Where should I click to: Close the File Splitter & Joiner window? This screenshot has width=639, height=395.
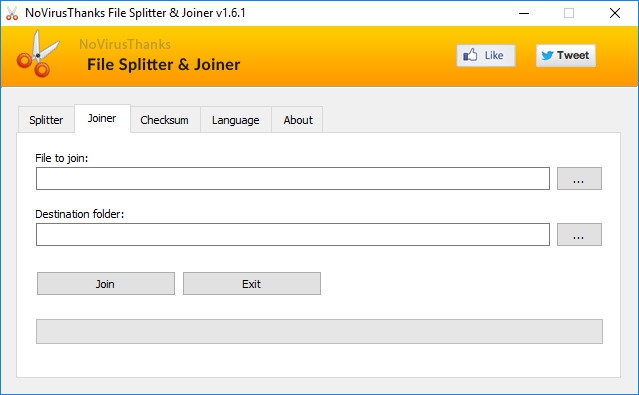(615, 13)
